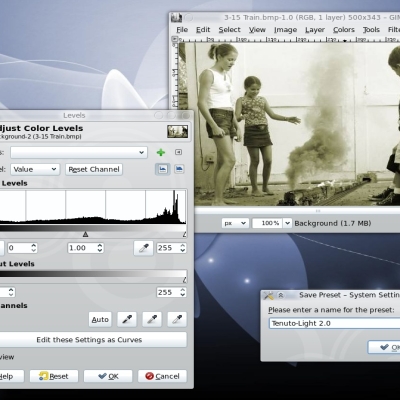Pick gray point eyedropper in All Channels
This screenshot has height=400, width=400.
point(152,319)
